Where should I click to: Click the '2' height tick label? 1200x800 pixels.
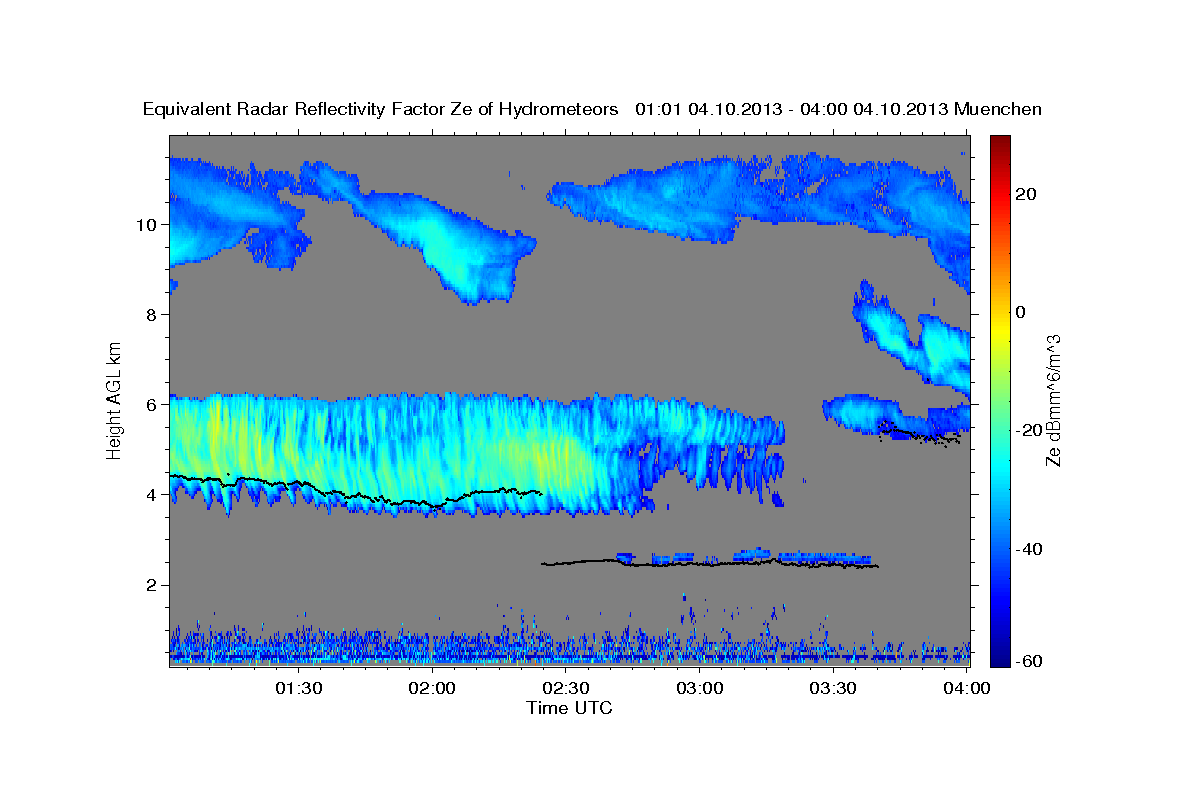tap(151, 585)
